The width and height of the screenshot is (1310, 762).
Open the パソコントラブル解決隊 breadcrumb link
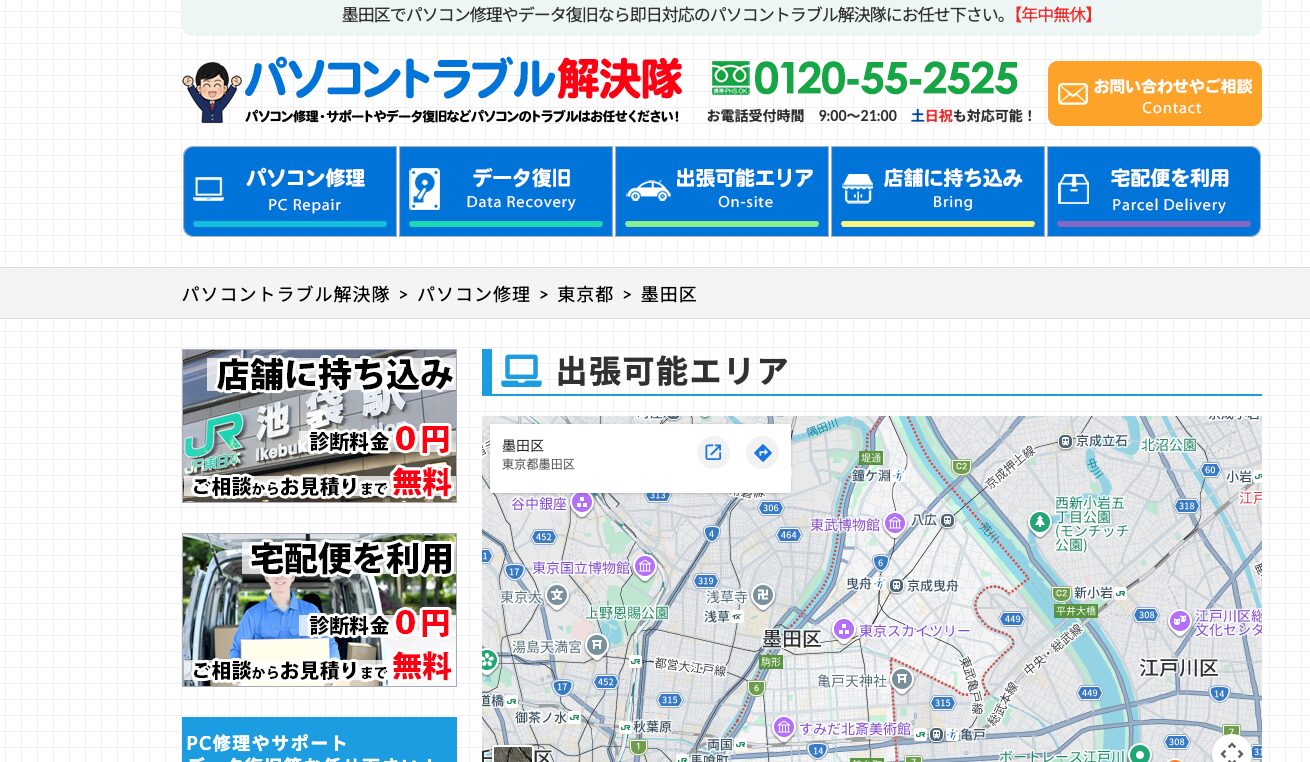point(286,294)
